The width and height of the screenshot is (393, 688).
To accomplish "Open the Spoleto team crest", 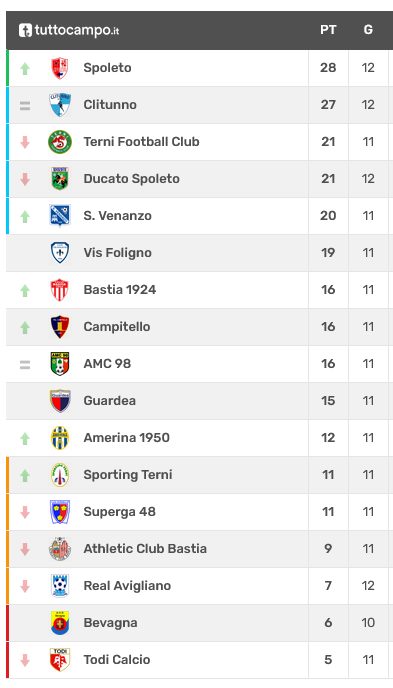I will (x=60, y=68).
